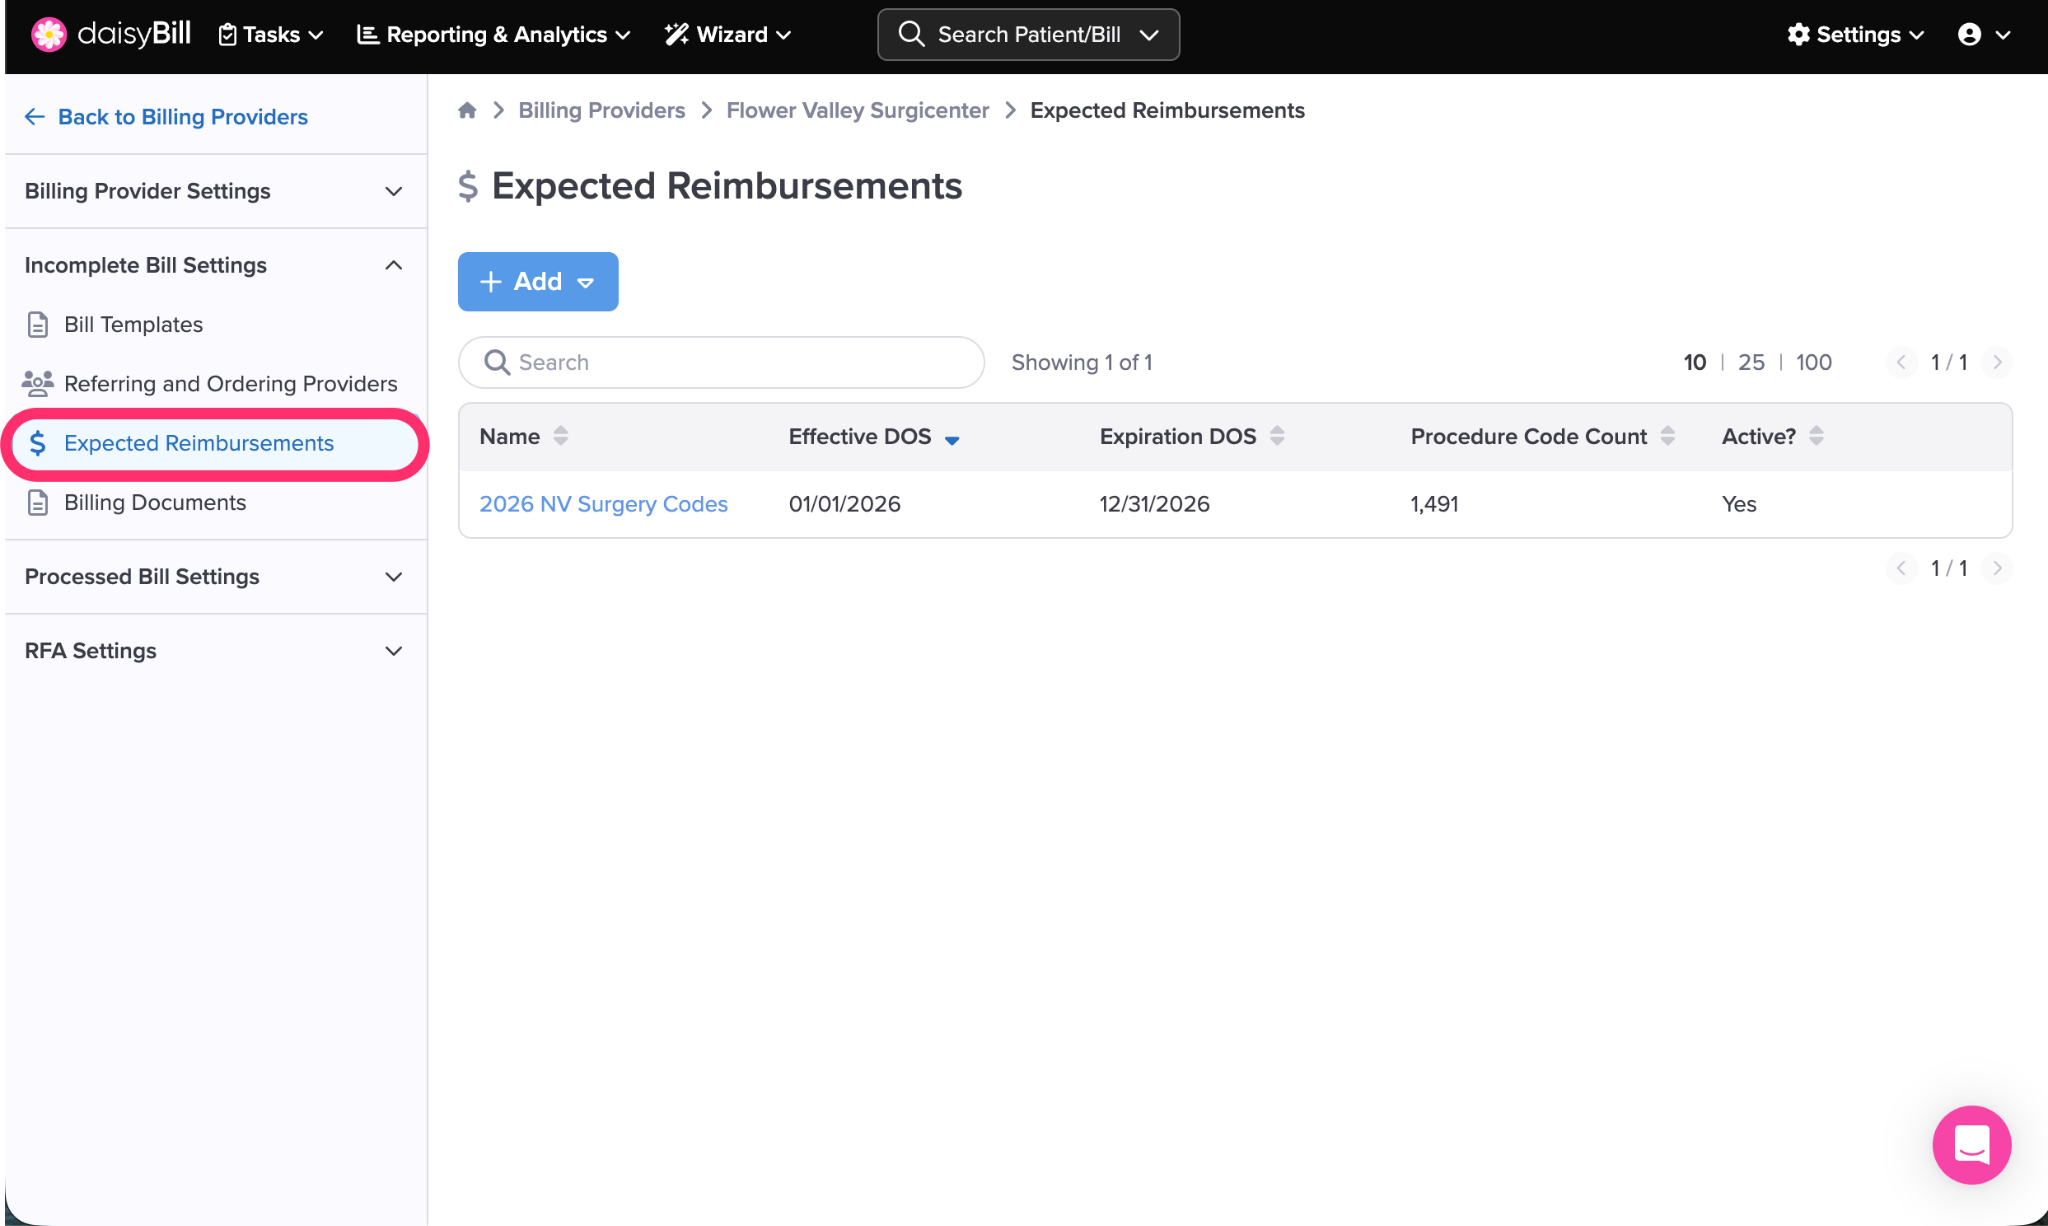Open Bill Templates in sidebar
Screen dimensions: 2048x1226
coord(133,324)
